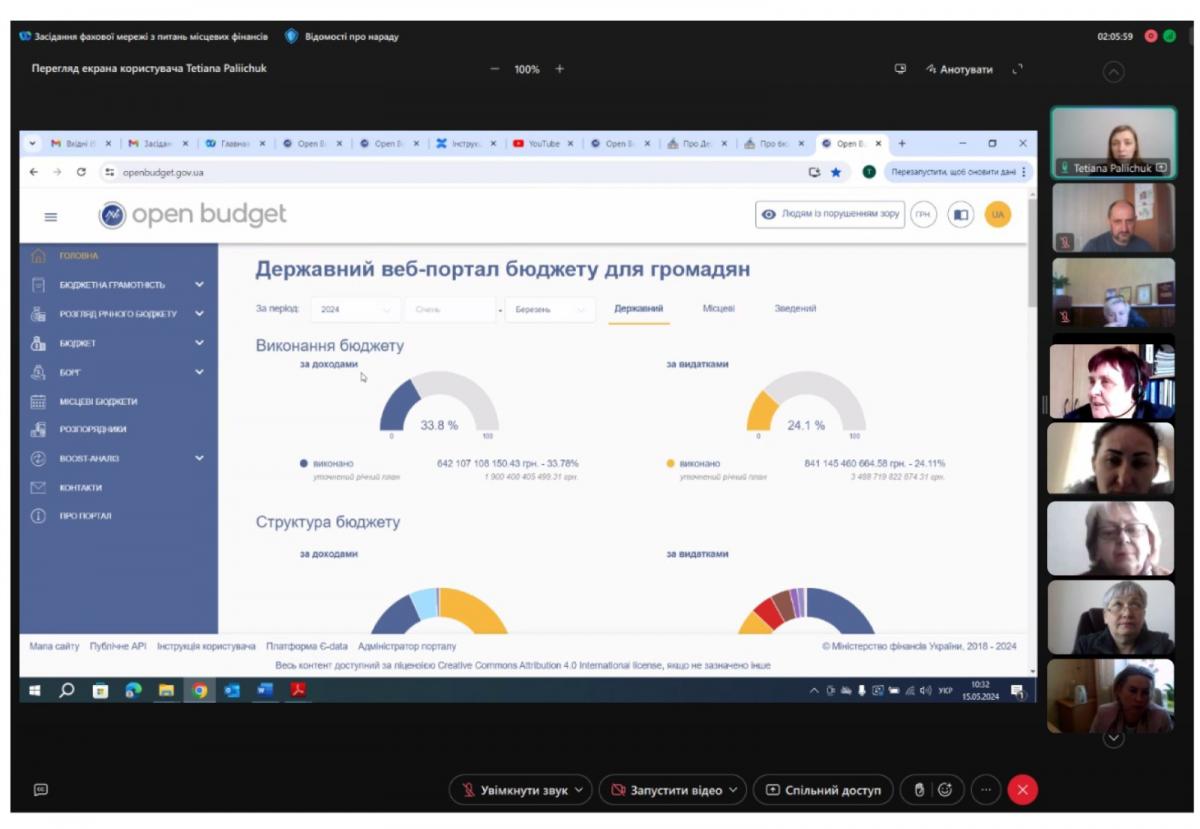This screenshot has height=829, width=1200.
Task: Click Спільний доступ share button
Action: [x=823, y=790]
